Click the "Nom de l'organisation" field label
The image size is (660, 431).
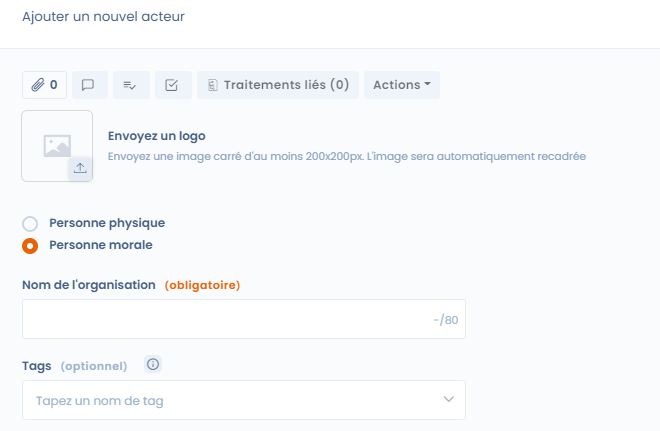point(89,285)
